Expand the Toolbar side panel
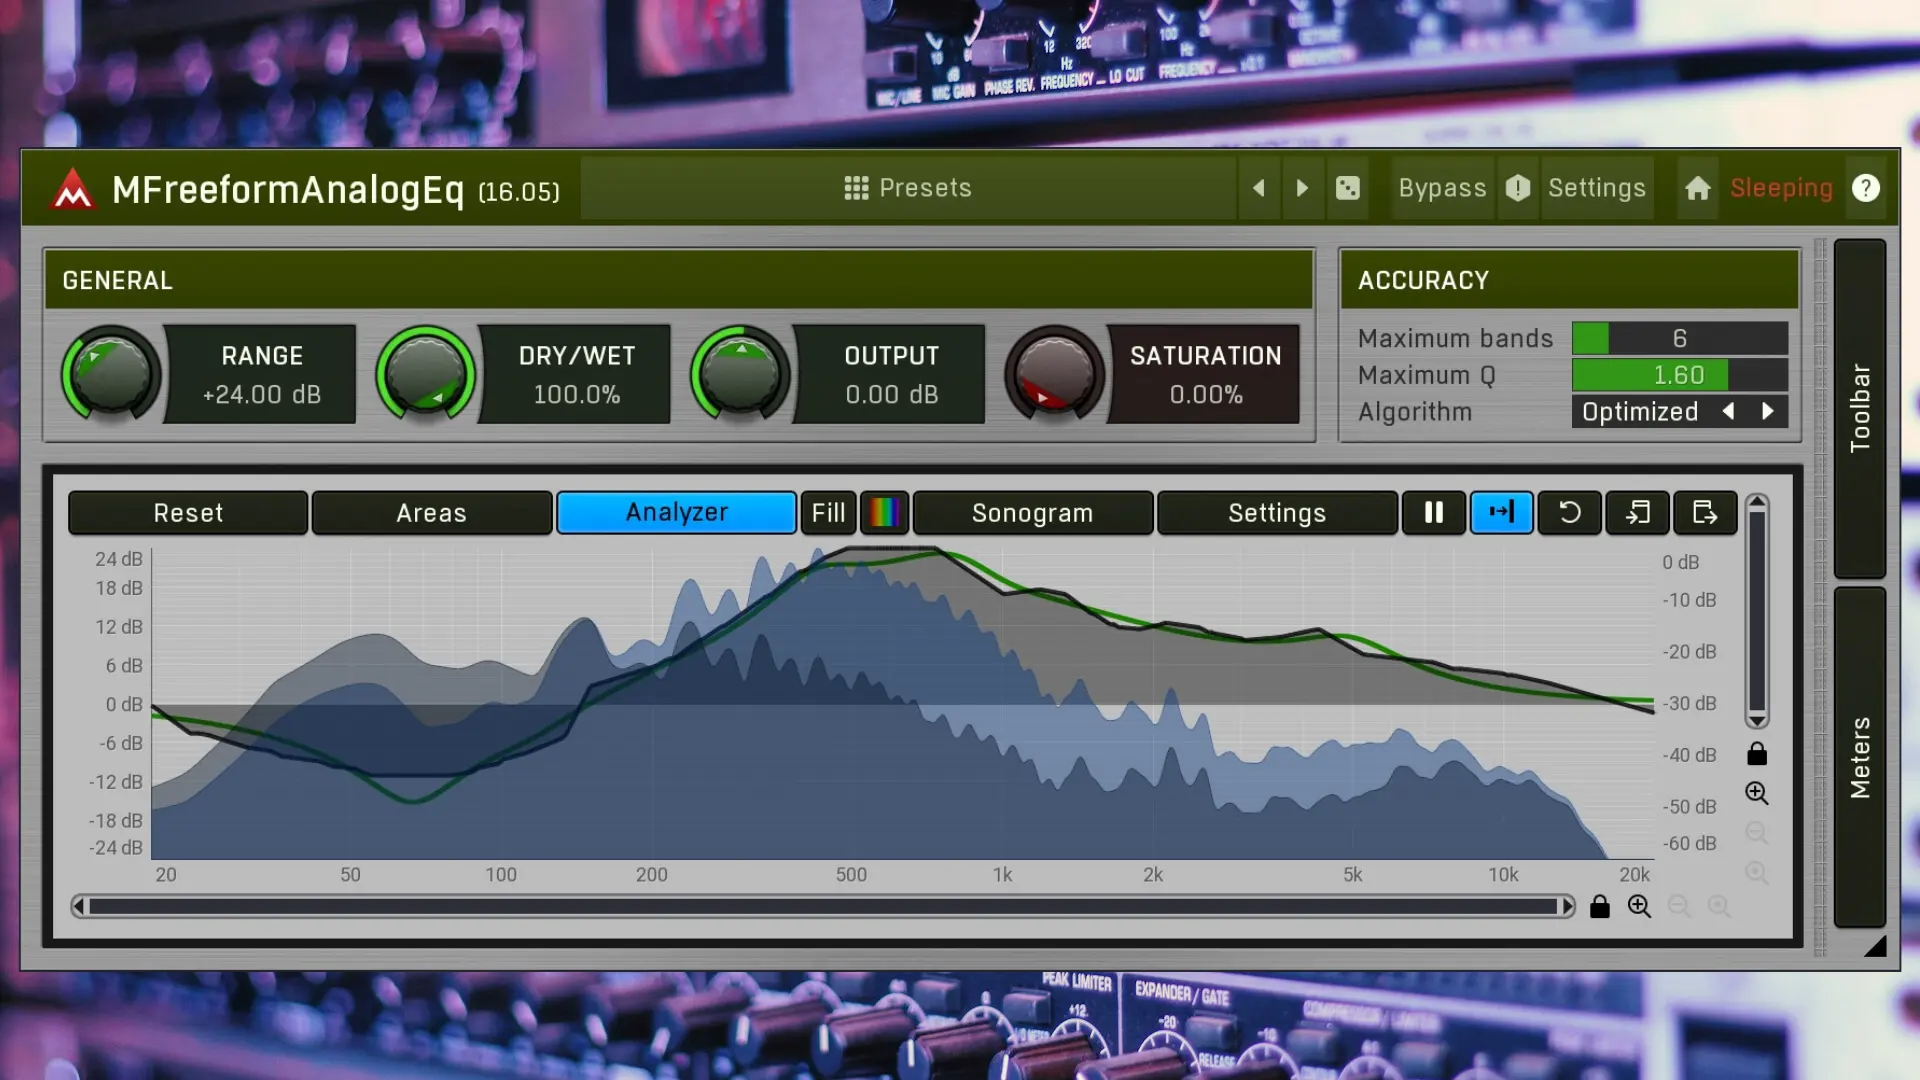This screenshot has width=1920, height=1080. pyautogui.click(x=1859, y=408)
